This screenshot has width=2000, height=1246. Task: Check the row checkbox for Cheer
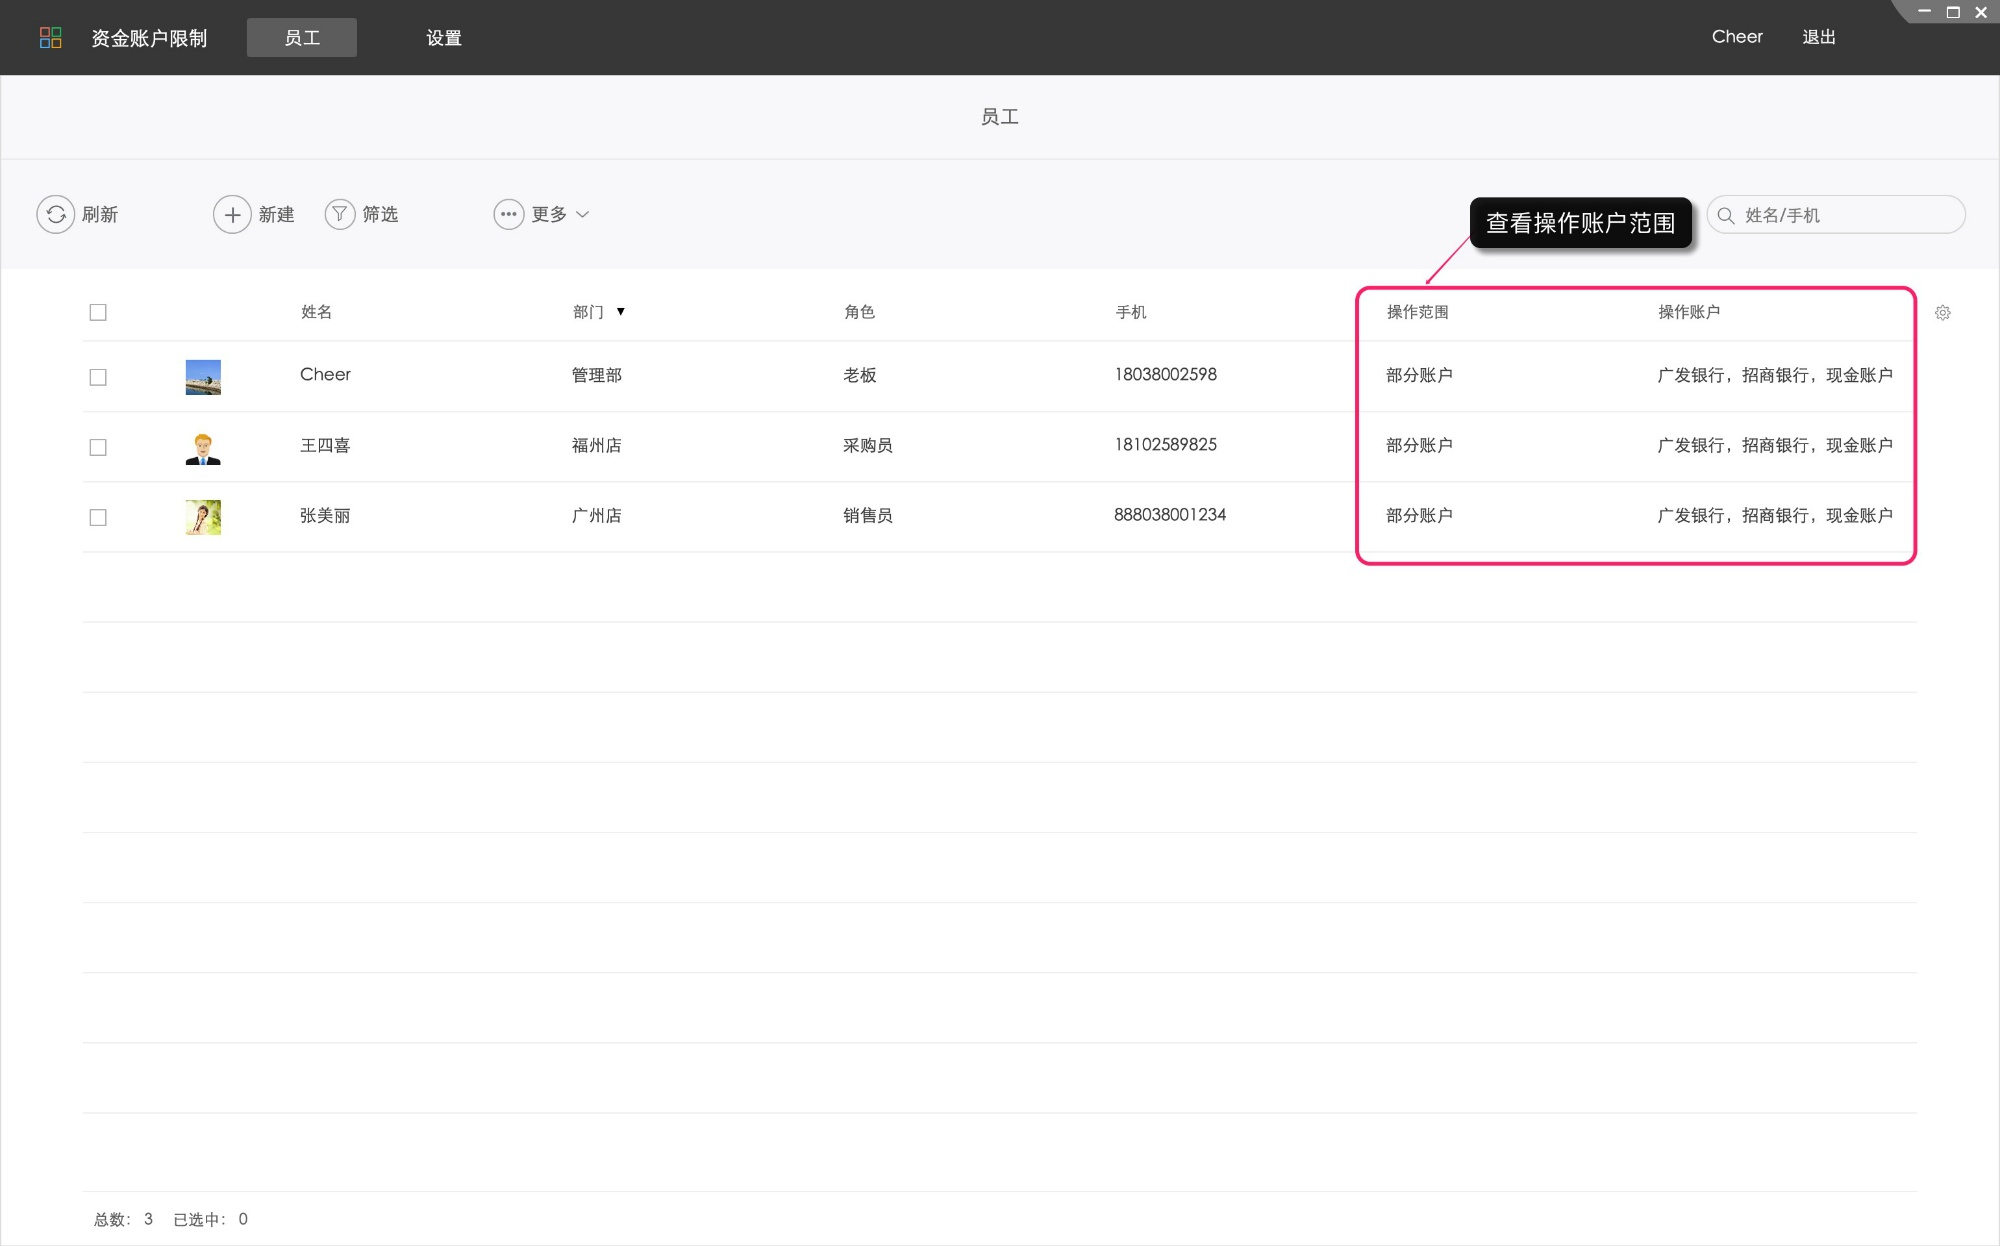pyautogui.click(x=98, y=377)
